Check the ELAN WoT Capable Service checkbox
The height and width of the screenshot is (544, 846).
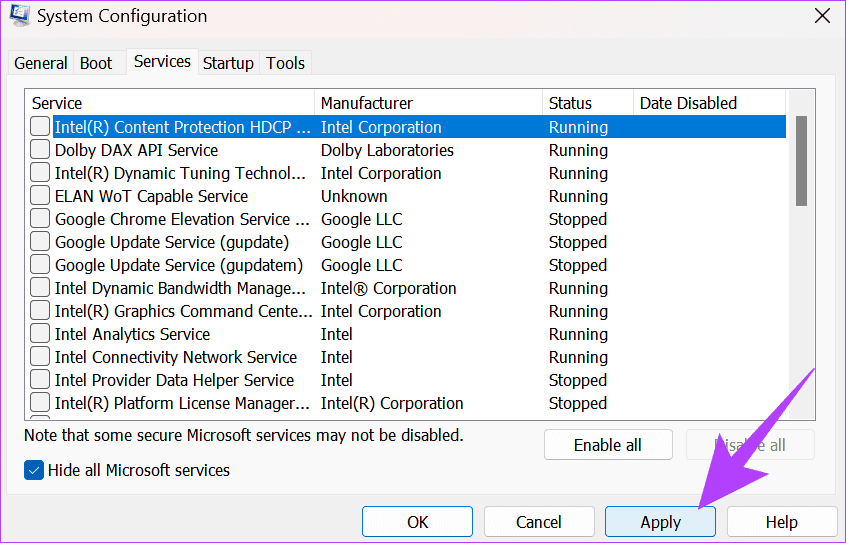40,196
